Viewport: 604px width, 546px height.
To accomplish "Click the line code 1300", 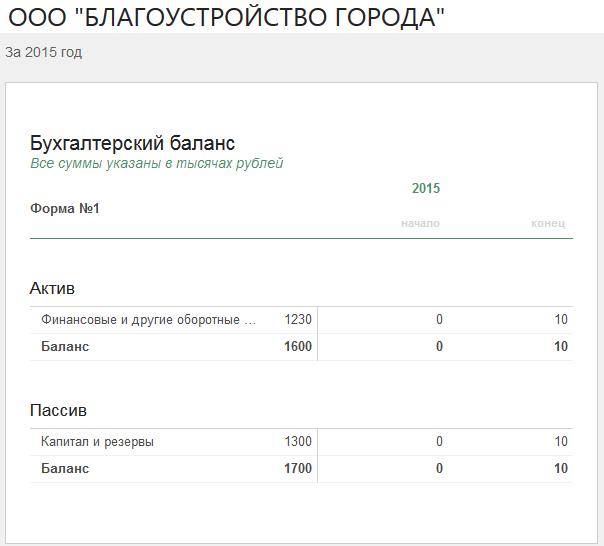I will [298, 441].
